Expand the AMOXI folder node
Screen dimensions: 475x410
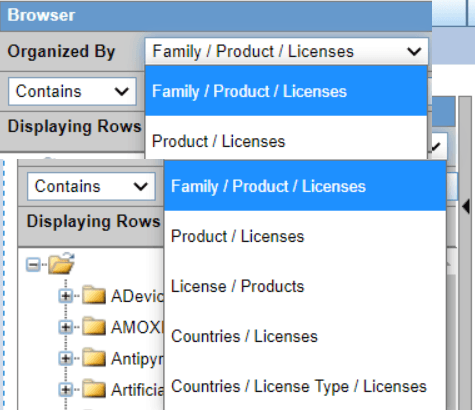(66, 327)
